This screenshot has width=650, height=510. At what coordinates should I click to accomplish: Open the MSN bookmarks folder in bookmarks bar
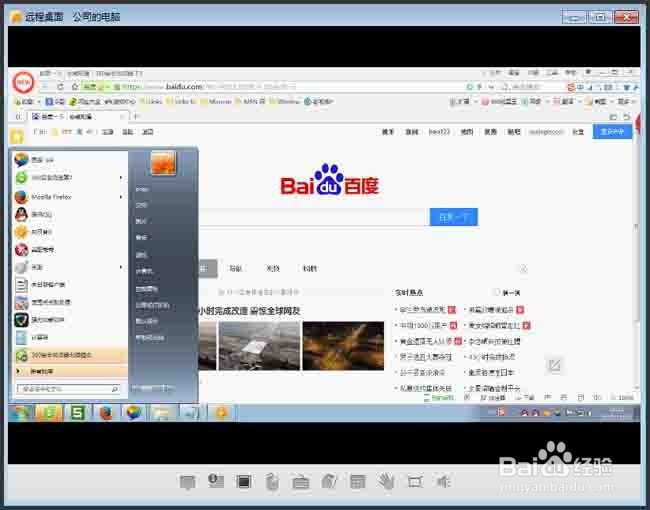[x=250, y=102]
